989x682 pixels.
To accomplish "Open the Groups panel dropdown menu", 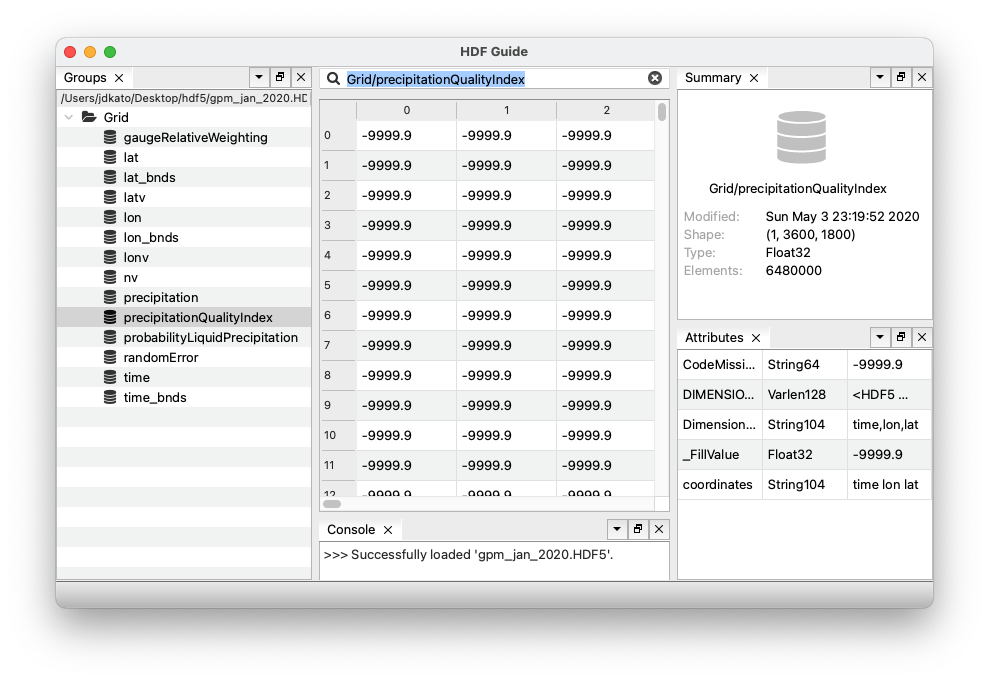I will (259, 77).
